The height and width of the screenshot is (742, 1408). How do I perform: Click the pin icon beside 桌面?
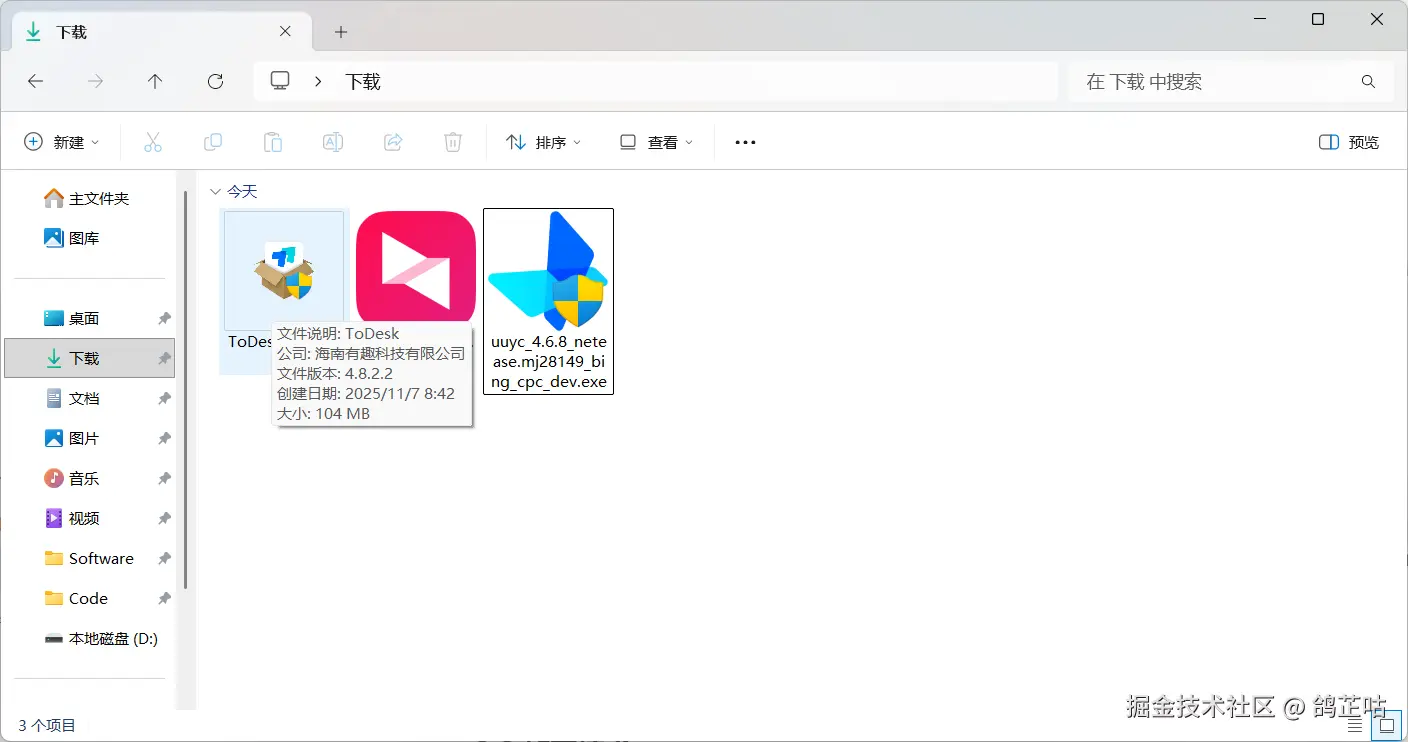(164, 319)
